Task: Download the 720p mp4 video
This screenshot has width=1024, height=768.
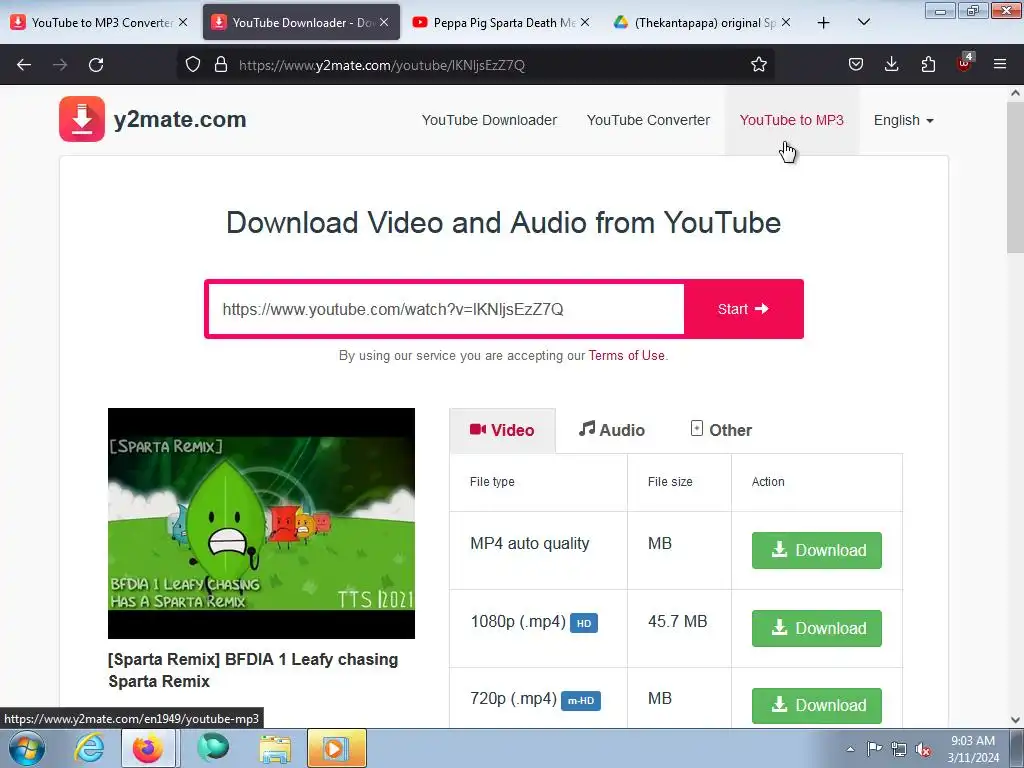Action: [816, 705]
